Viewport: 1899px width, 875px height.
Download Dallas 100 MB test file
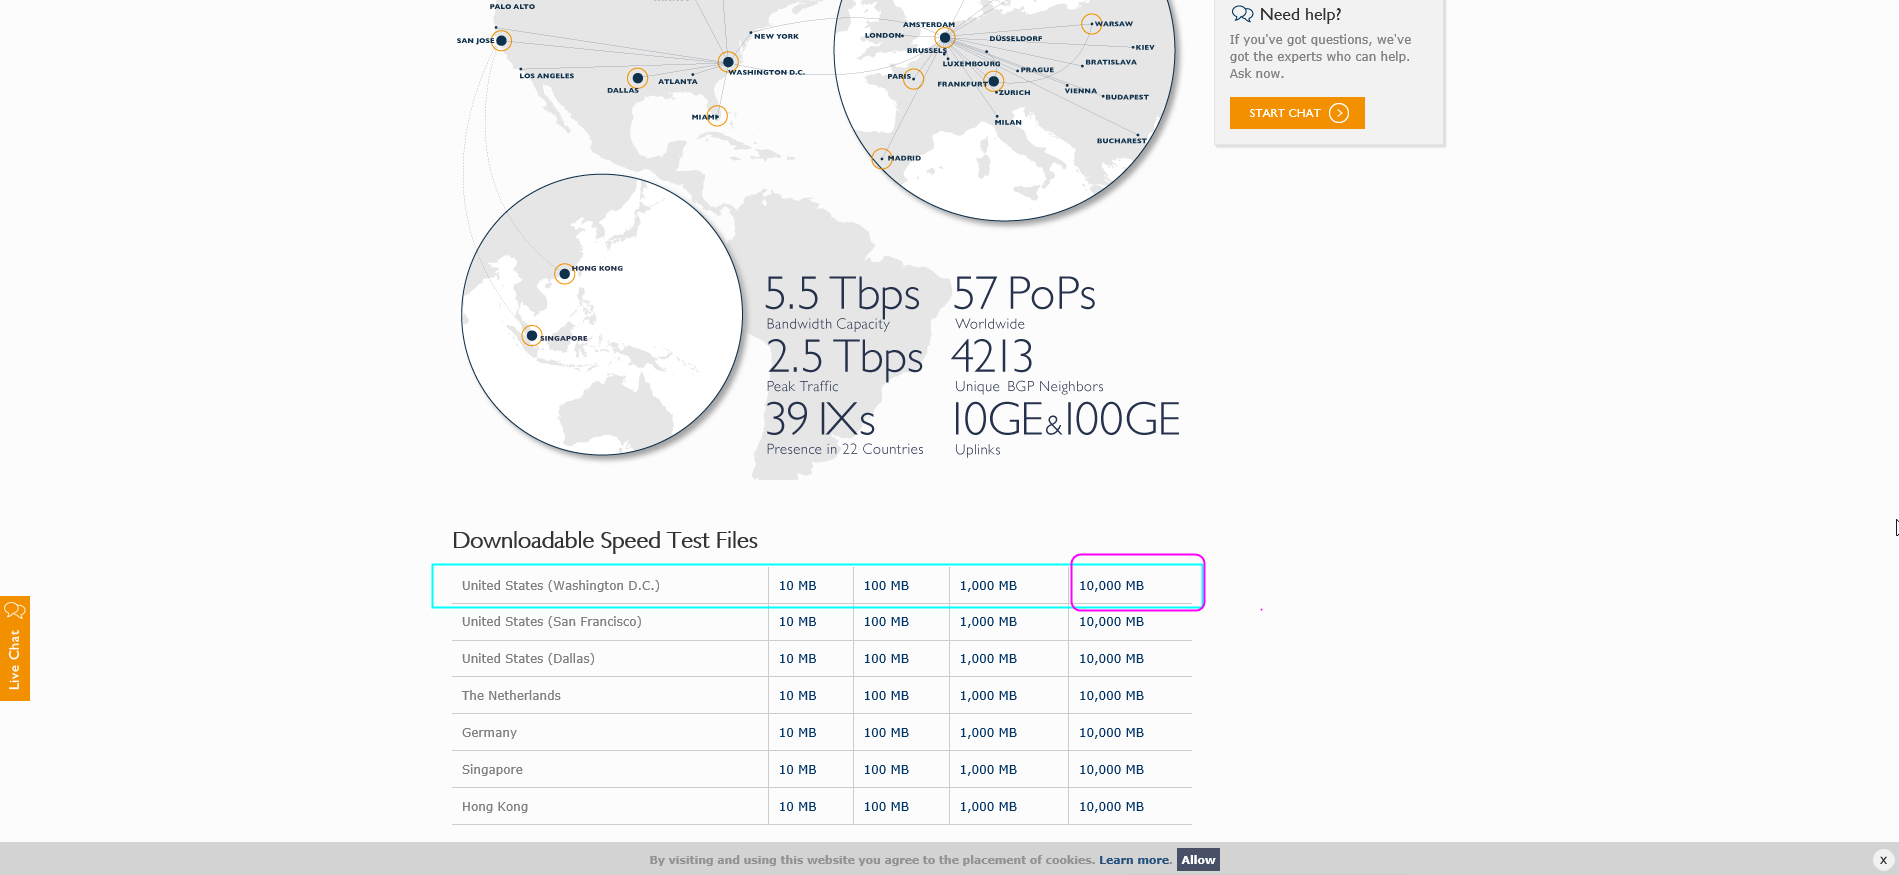(886, 659)
